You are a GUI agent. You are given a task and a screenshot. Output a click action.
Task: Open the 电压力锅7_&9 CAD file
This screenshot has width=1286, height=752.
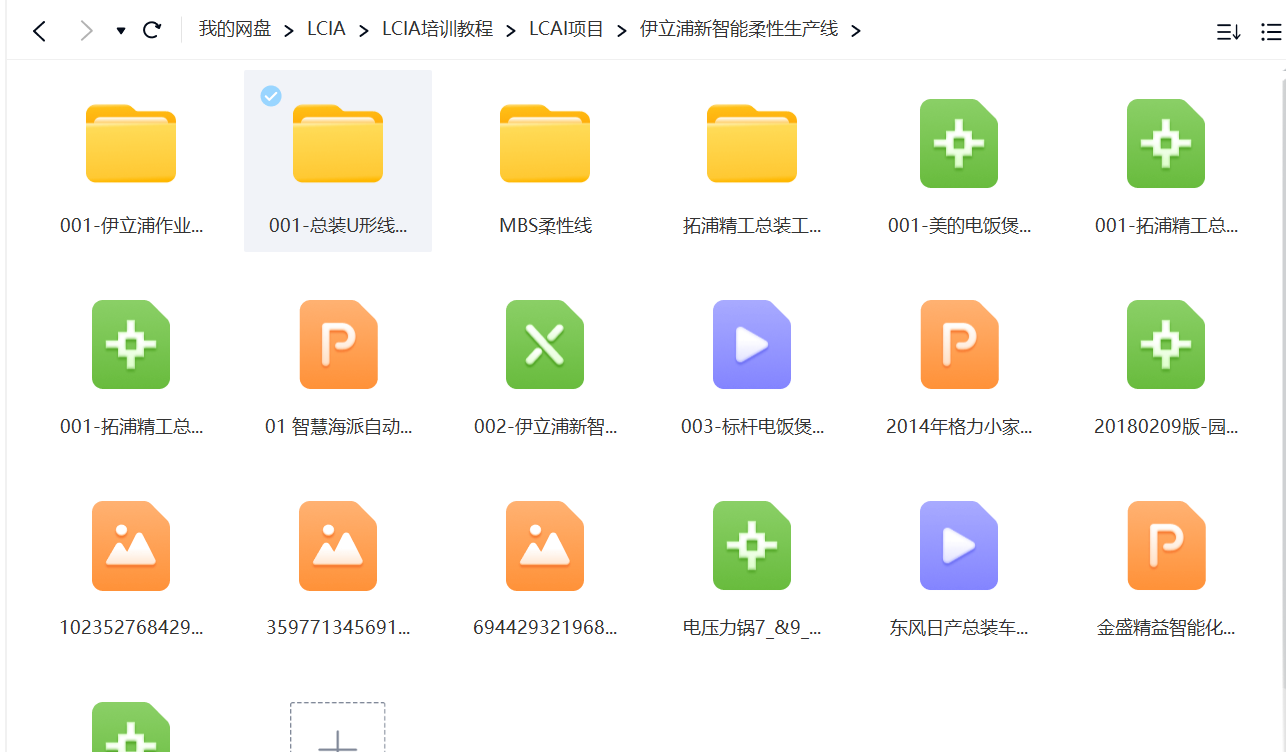pos(751,545)
